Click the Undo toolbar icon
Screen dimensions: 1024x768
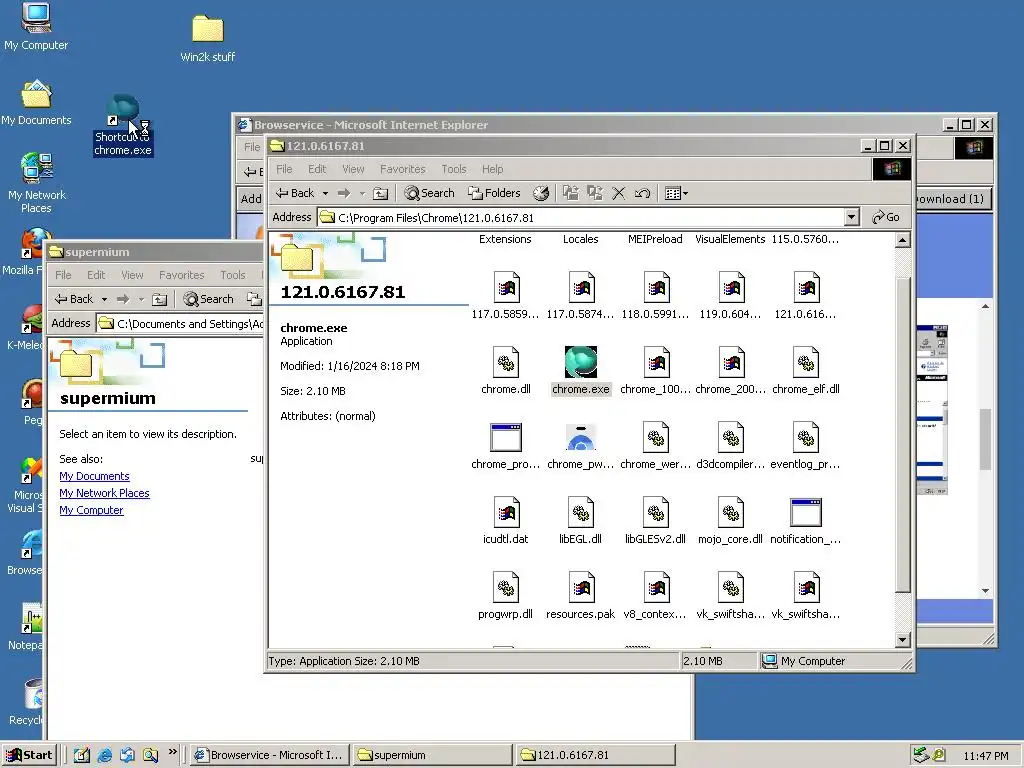[x=642, y=193]
